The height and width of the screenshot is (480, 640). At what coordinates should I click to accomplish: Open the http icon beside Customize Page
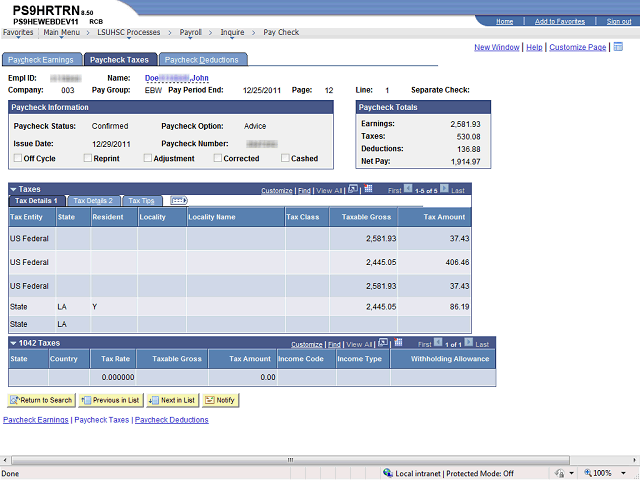click(x=618, y=47)
